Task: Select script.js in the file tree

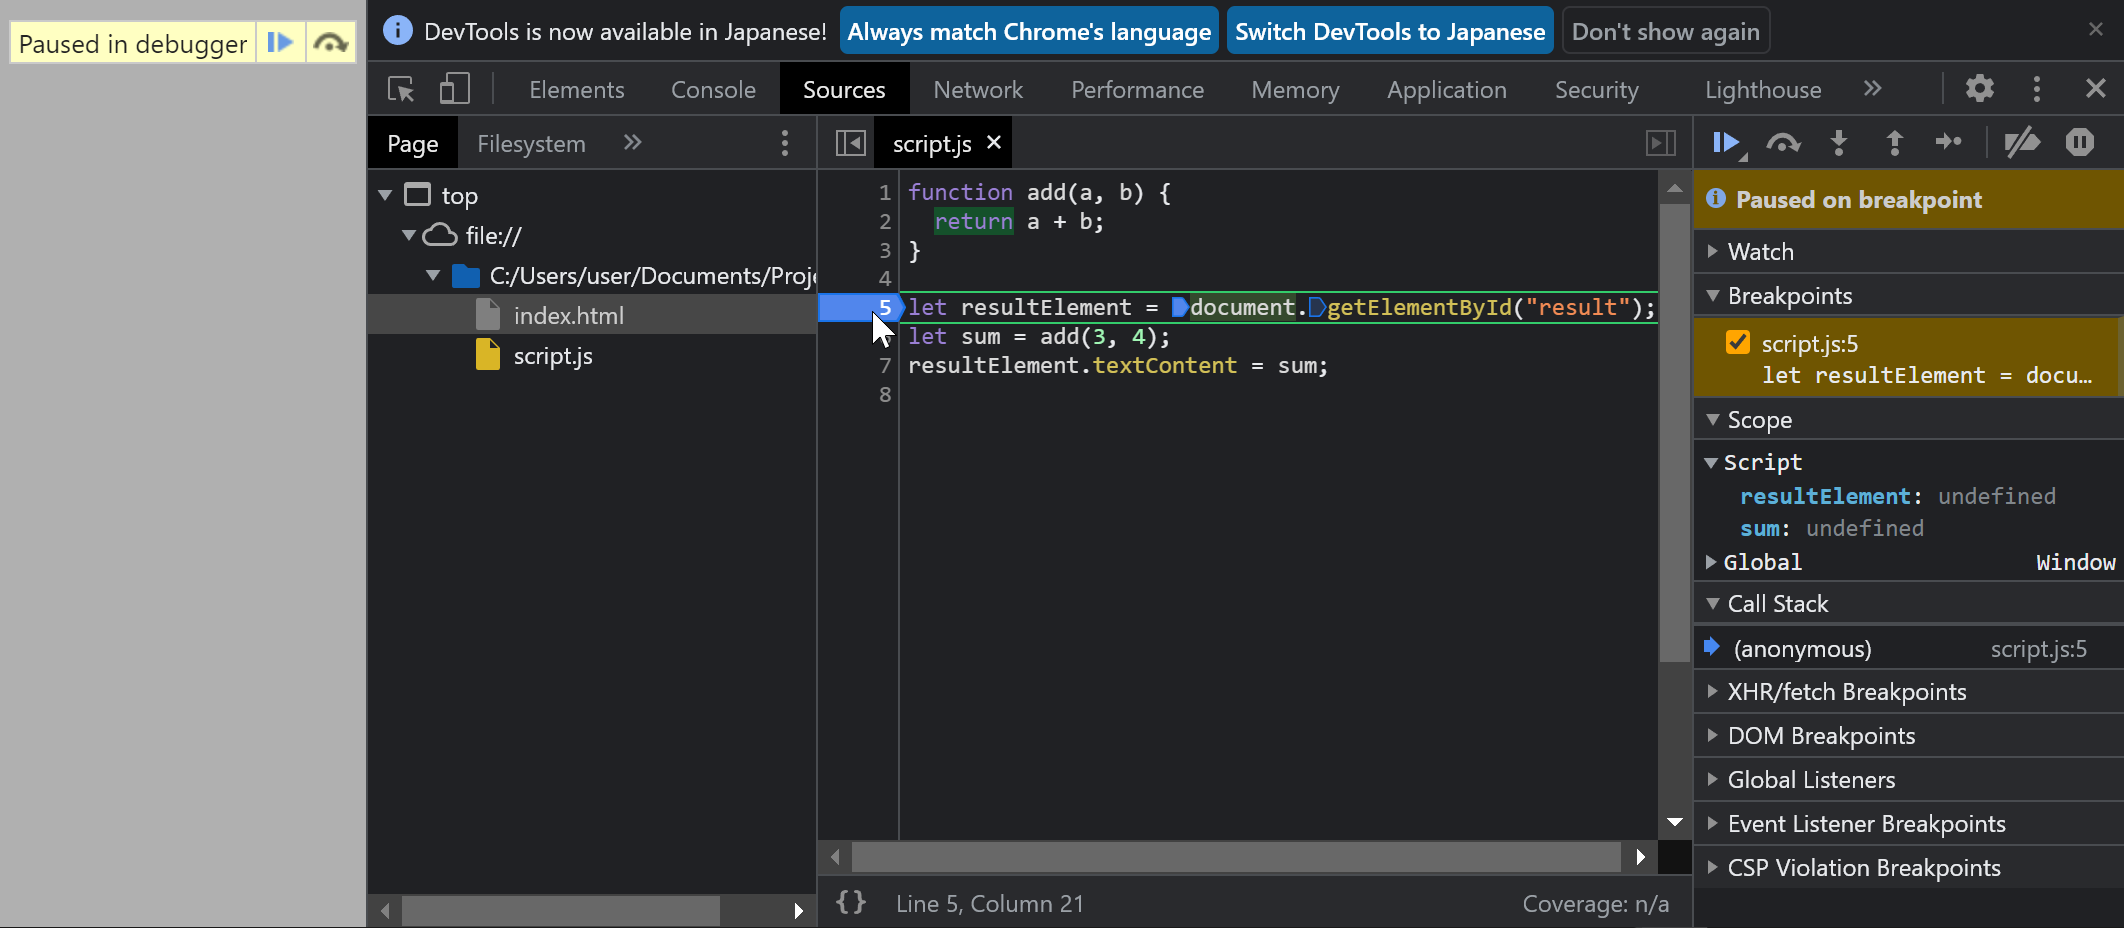Action: click(552, 356)
